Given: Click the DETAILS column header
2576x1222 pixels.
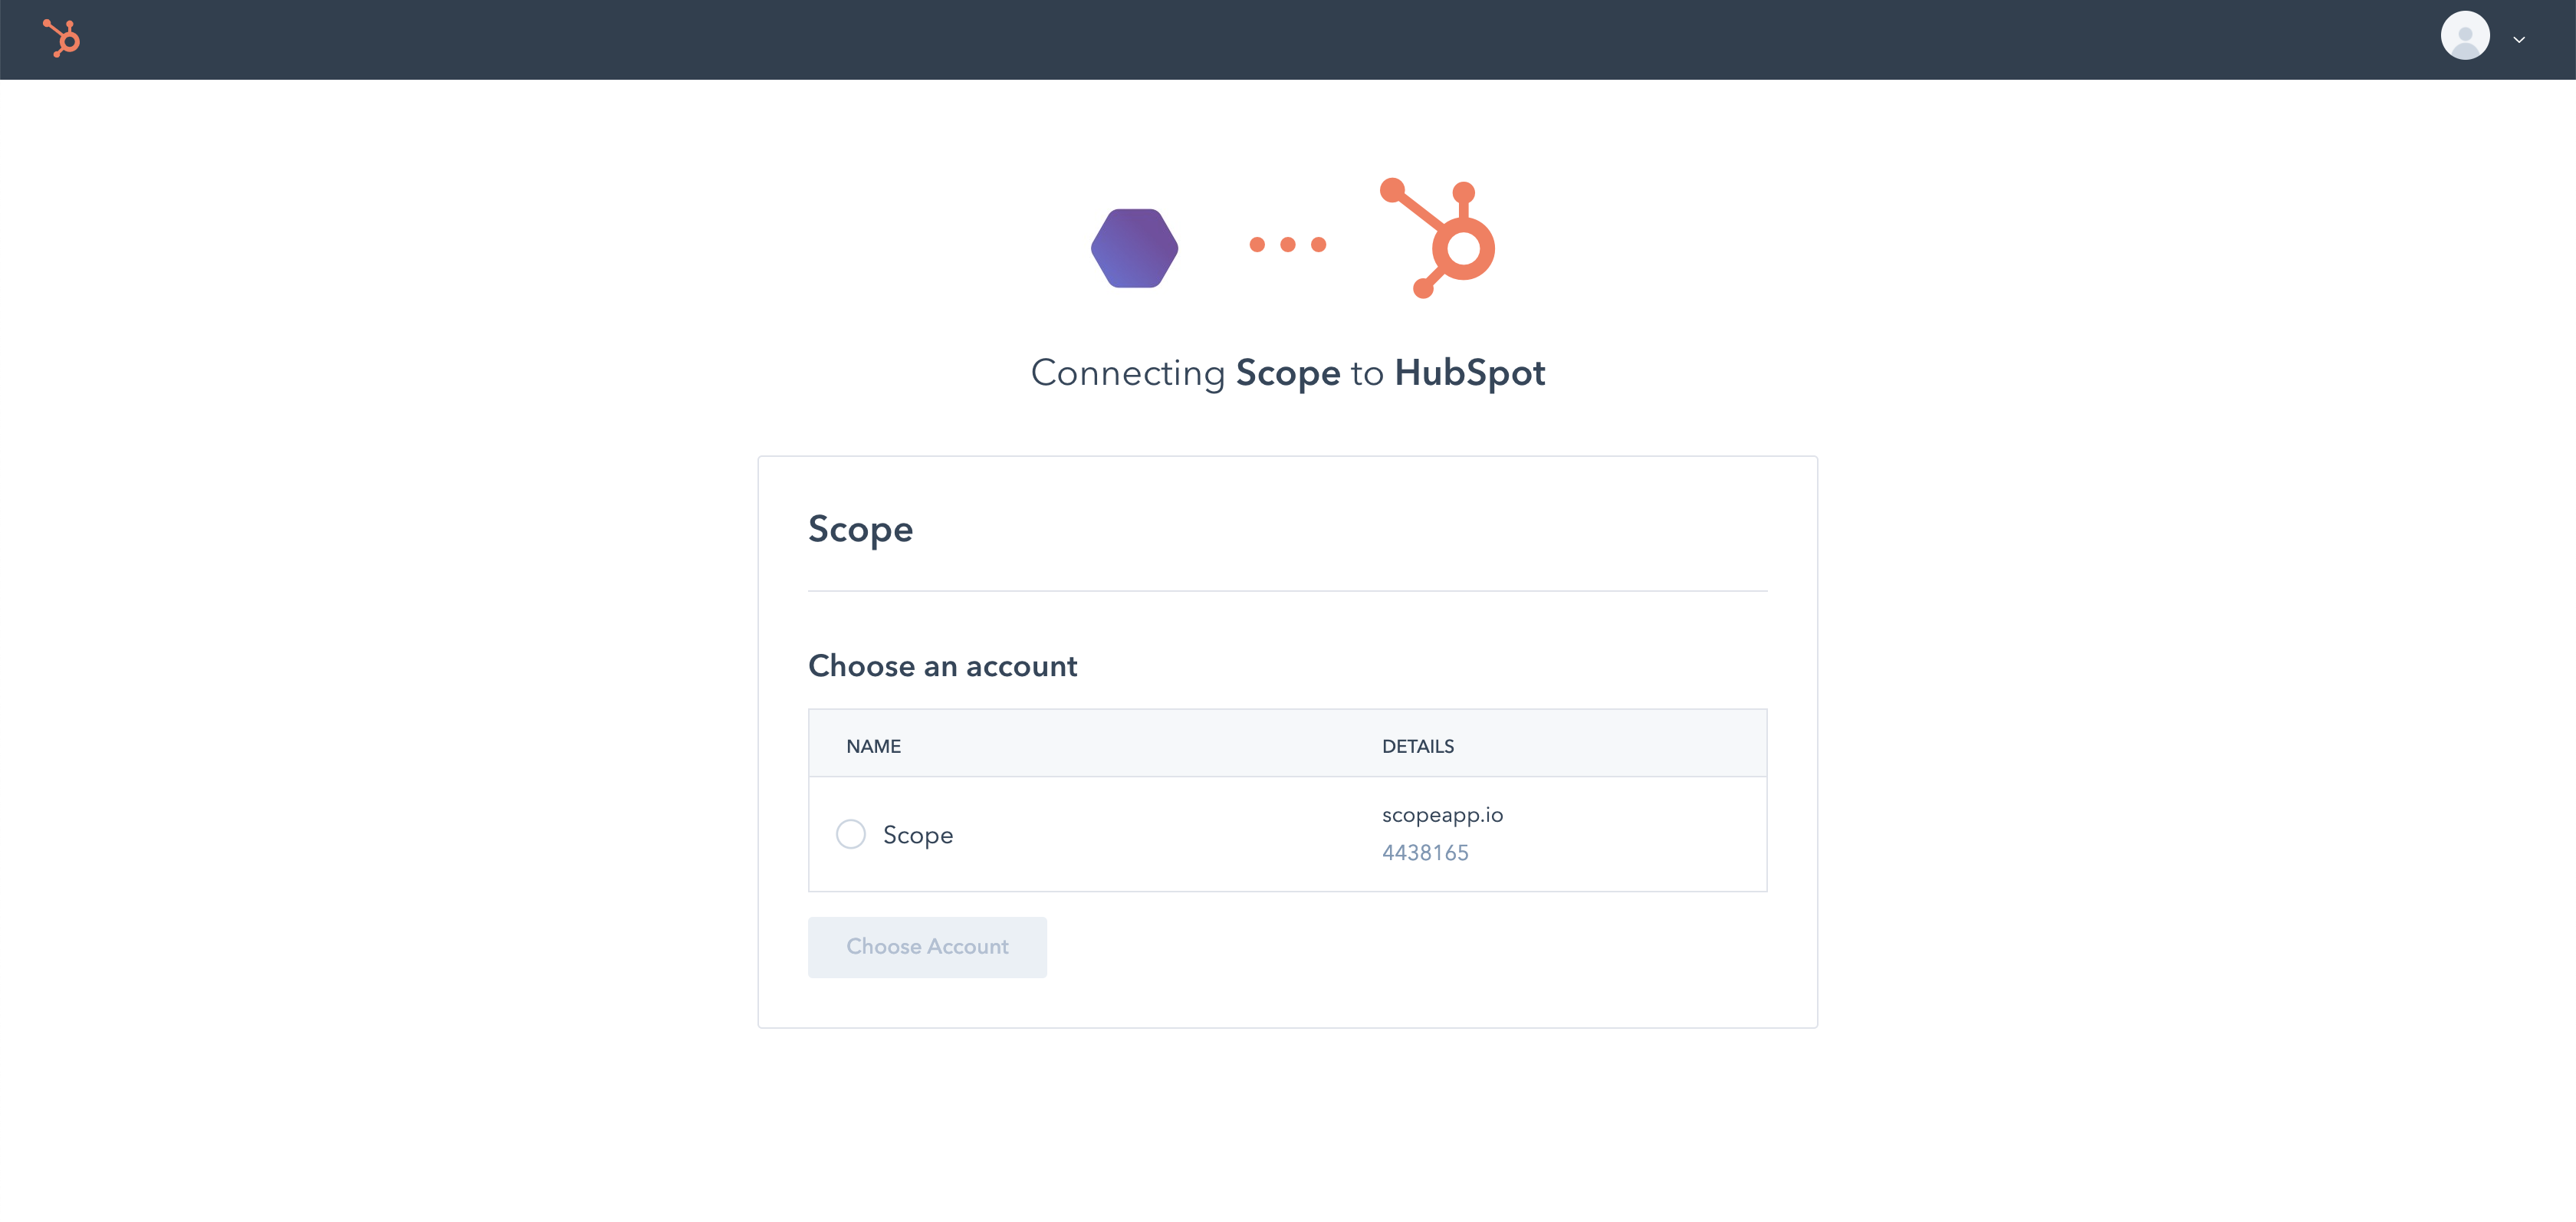Looking at the screenshot, I should 1417,746.
